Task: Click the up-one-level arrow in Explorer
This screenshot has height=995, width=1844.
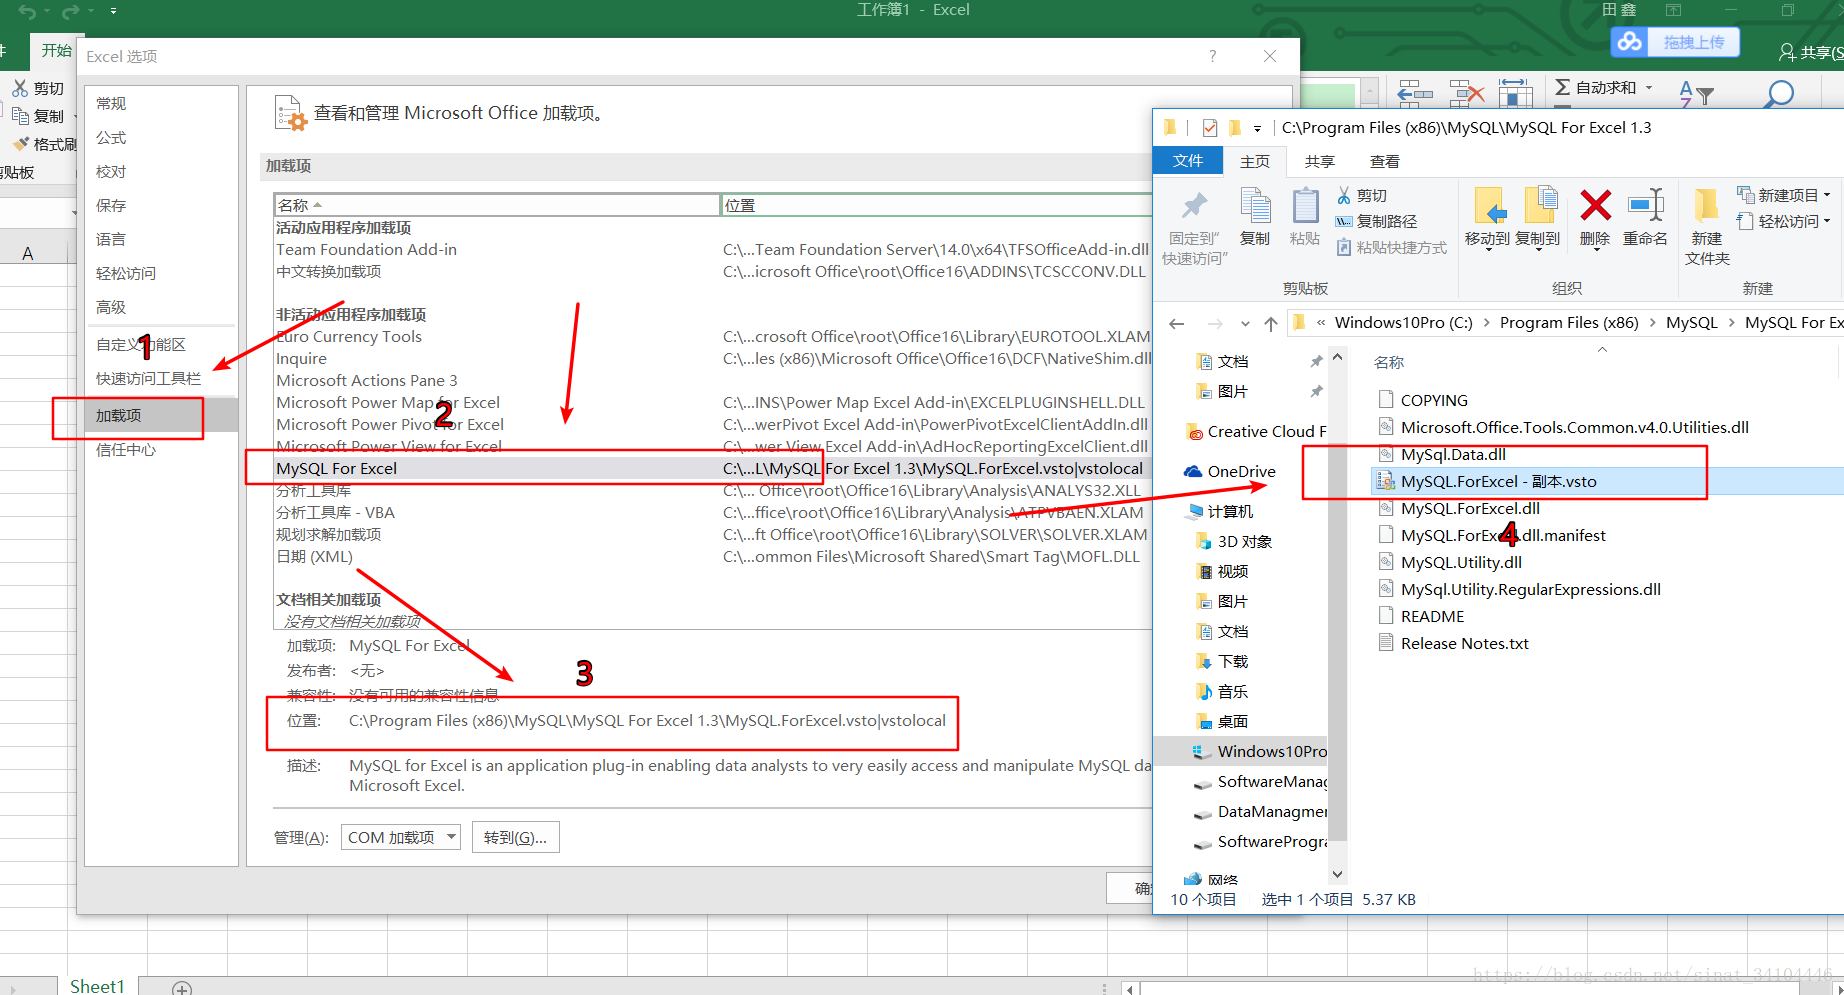Action: coord(1270,323)
